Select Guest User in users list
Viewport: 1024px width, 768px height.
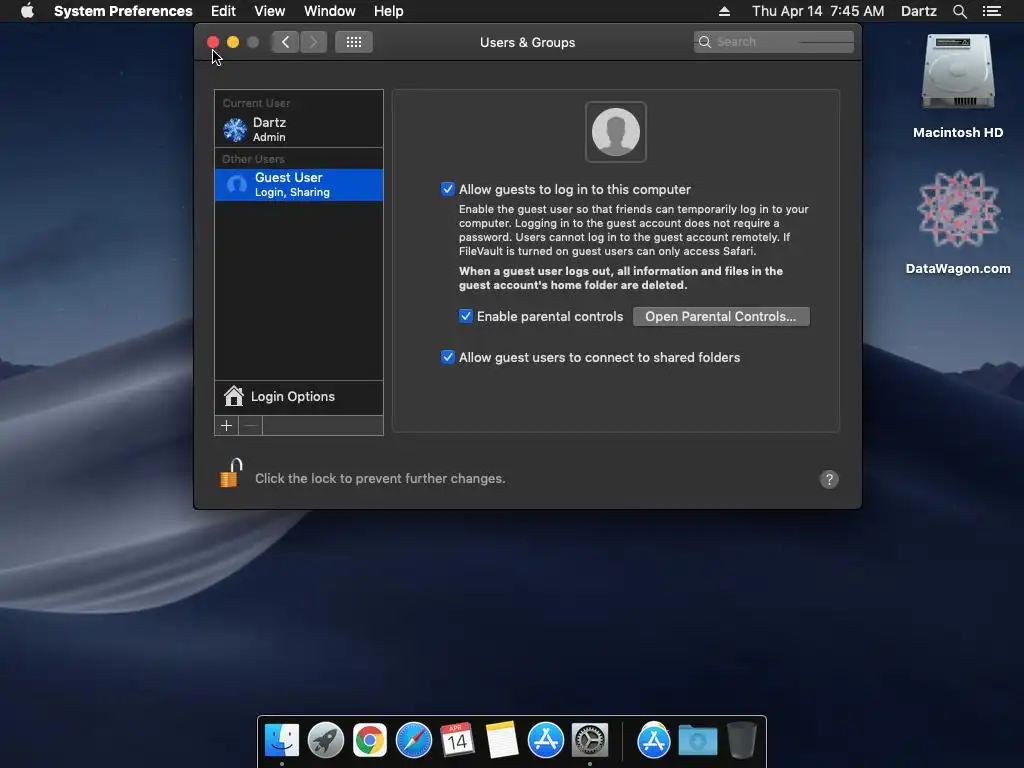[299, 185]
